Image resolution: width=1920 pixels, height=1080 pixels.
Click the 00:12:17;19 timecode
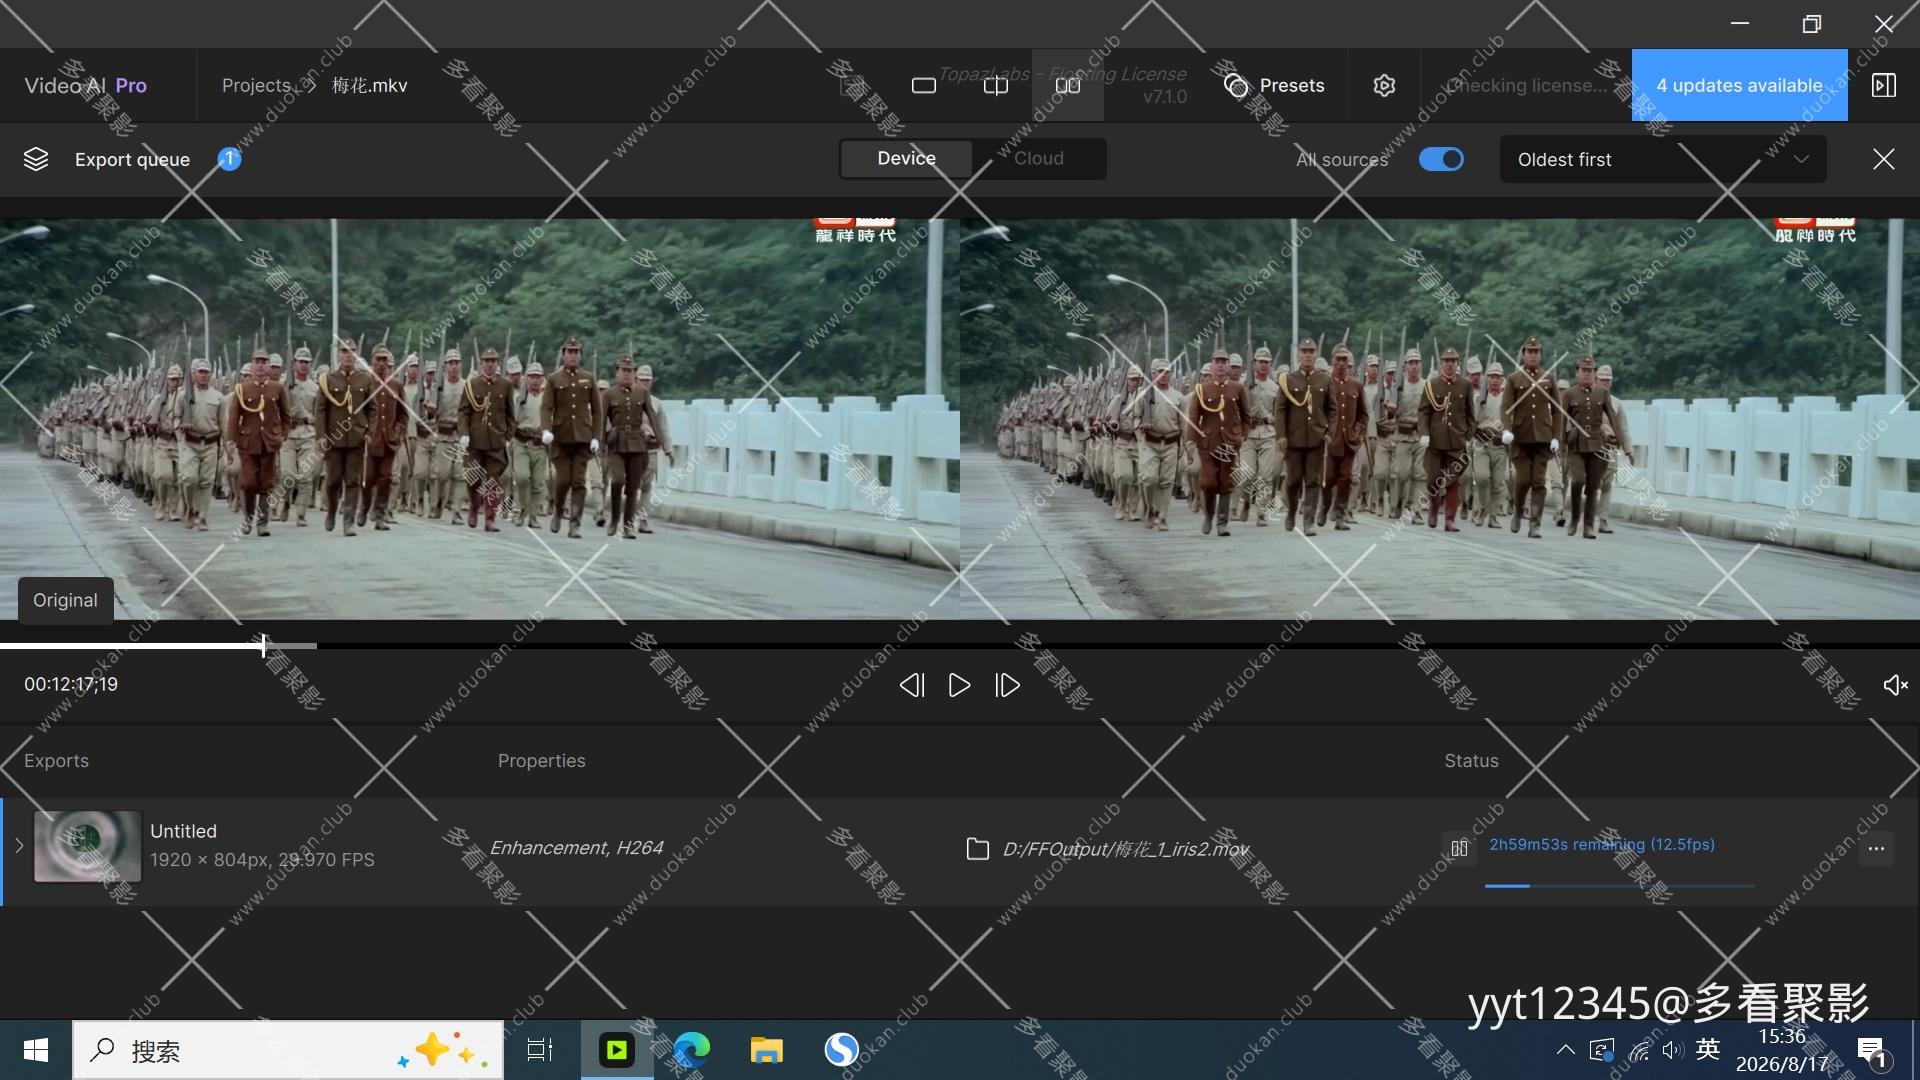click(x=71, y=685)
